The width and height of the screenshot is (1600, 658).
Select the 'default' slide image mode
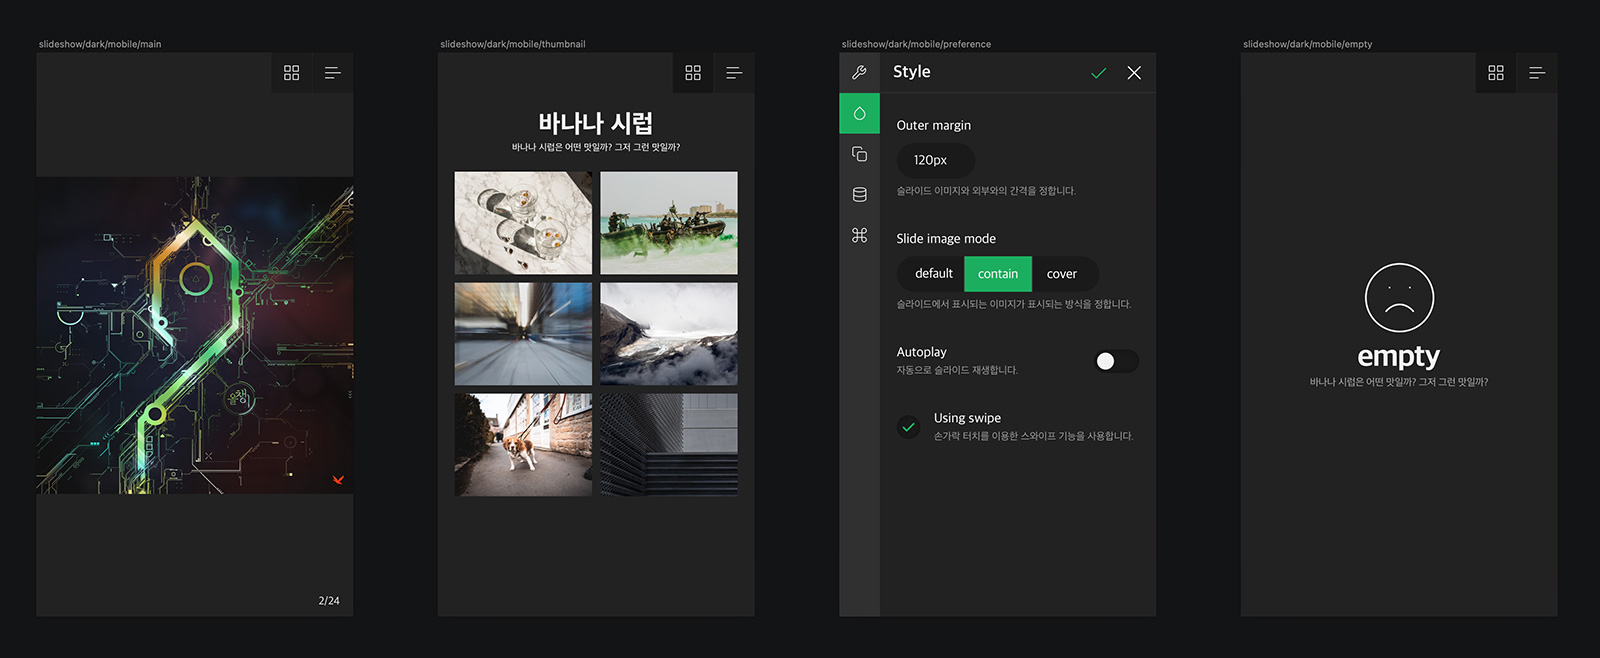point(933,274)
